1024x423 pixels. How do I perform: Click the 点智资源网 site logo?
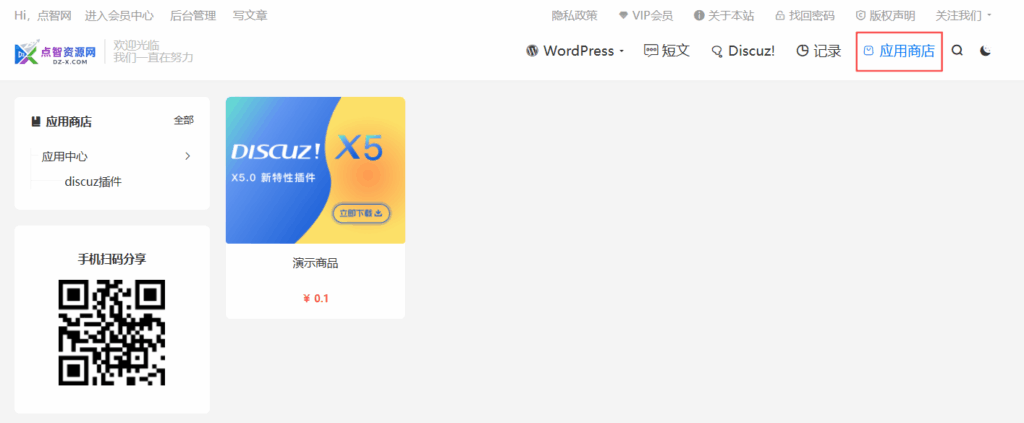(55, 52)
